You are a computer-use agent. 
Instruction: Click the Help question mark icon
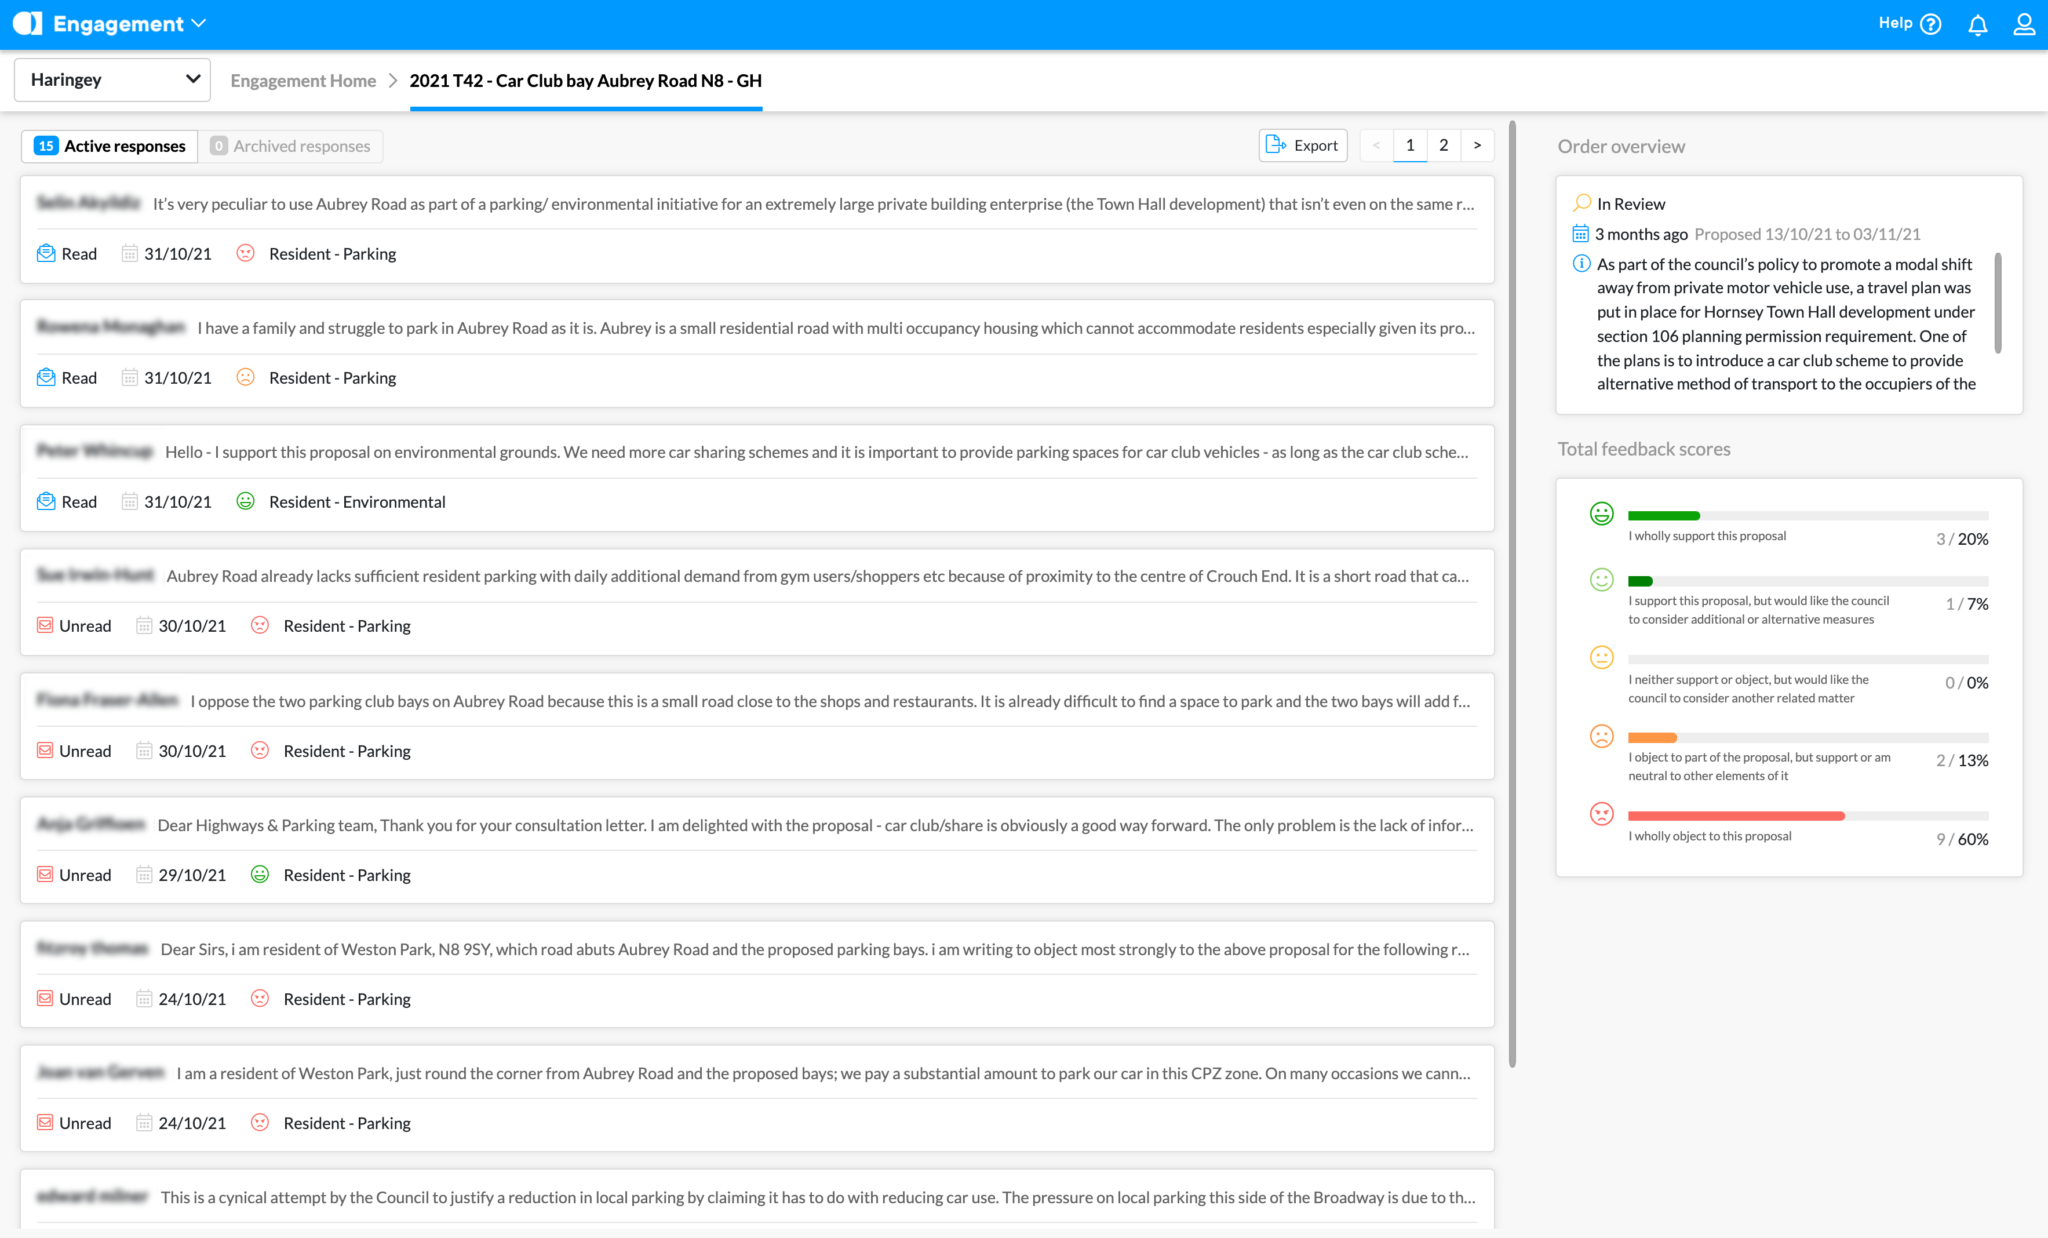click(1931, 25)
